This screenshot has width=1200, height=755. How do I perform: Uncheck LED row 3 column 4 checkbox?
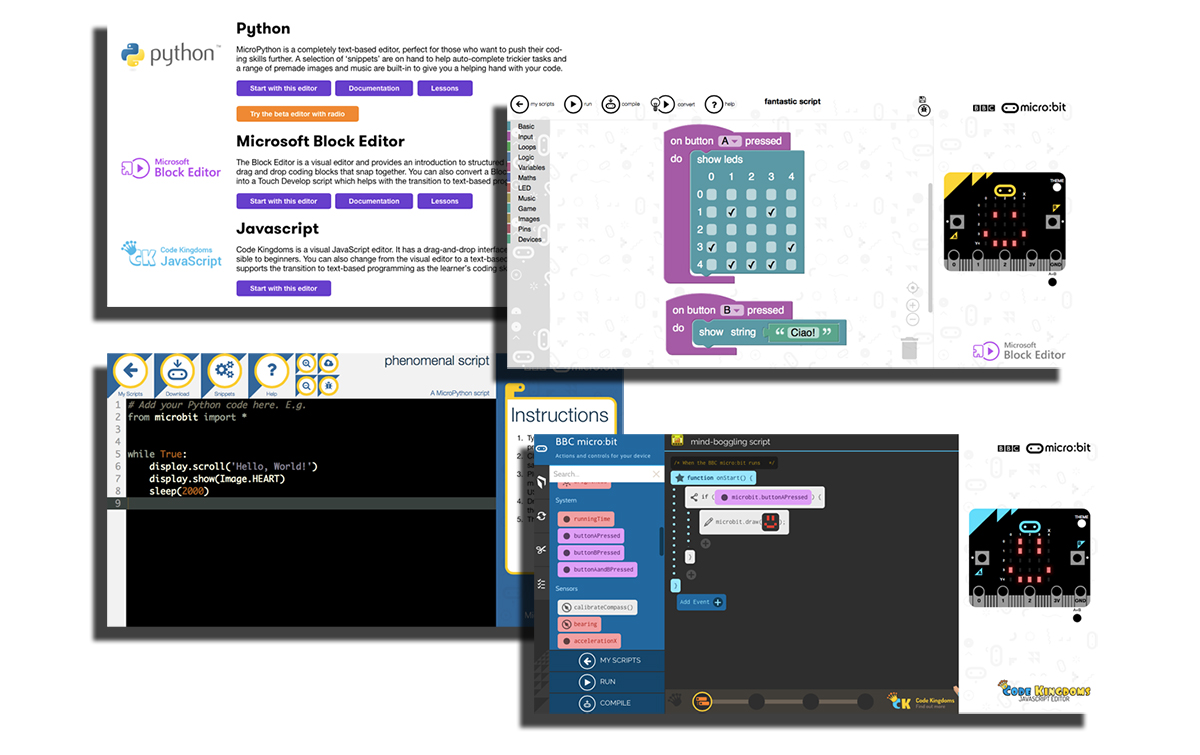pyautogui.click(x=791, y=247)
